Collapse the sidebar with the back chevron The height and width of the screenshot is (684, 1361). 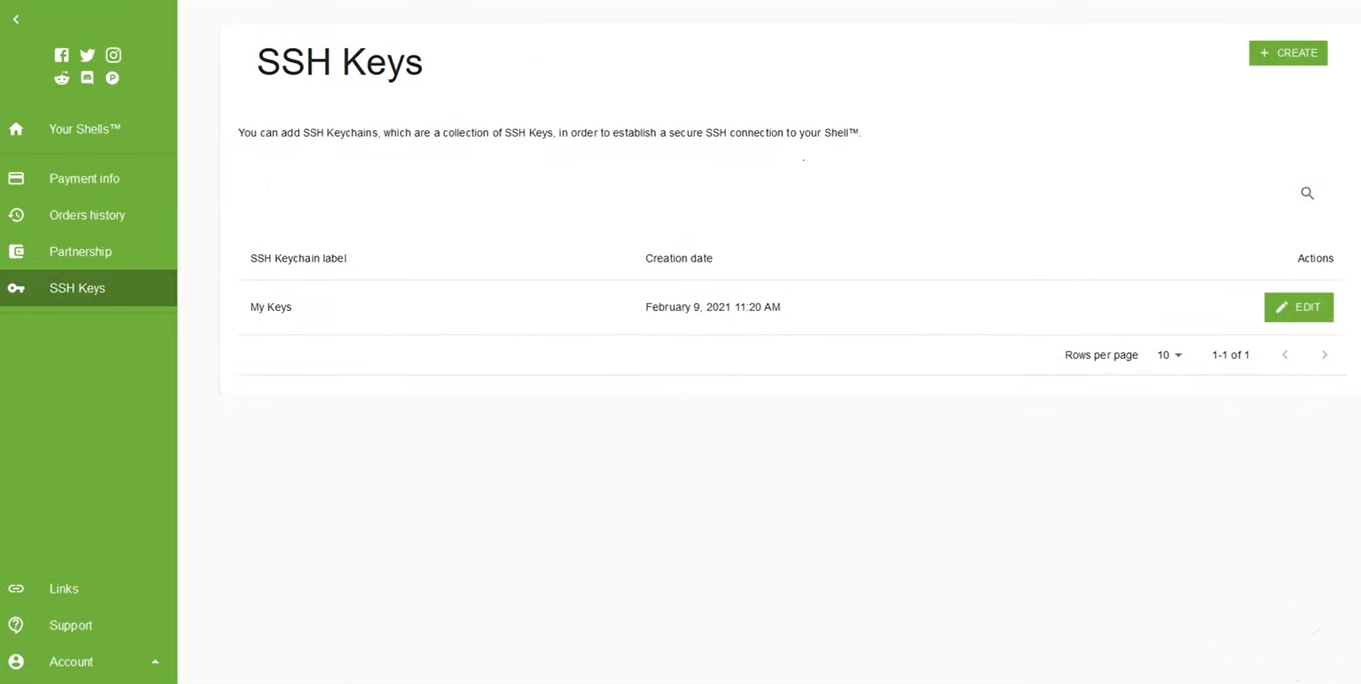coord(16,19)
